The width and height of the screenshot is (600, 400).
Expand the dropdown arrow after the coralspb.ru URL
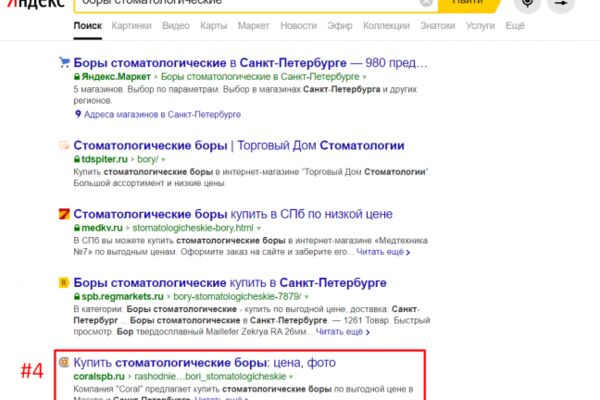(x=291, y=377)
